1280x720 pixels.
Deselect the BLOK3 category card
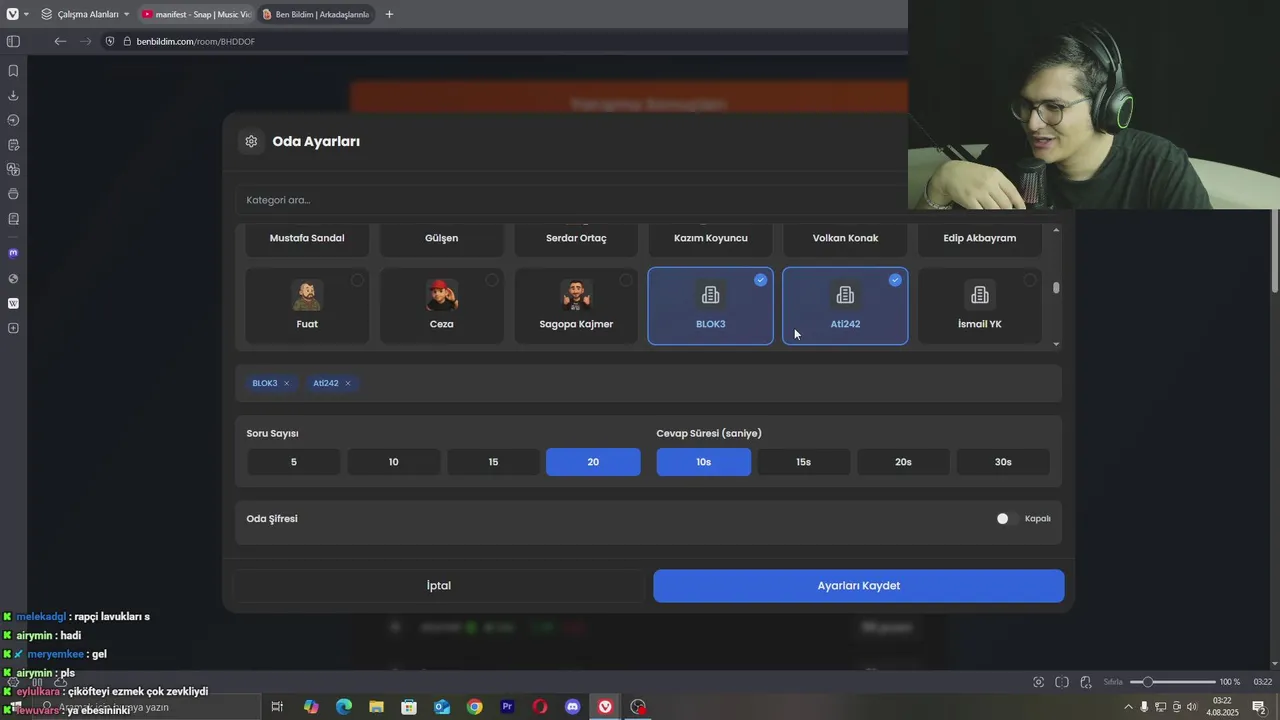(710, 306)
